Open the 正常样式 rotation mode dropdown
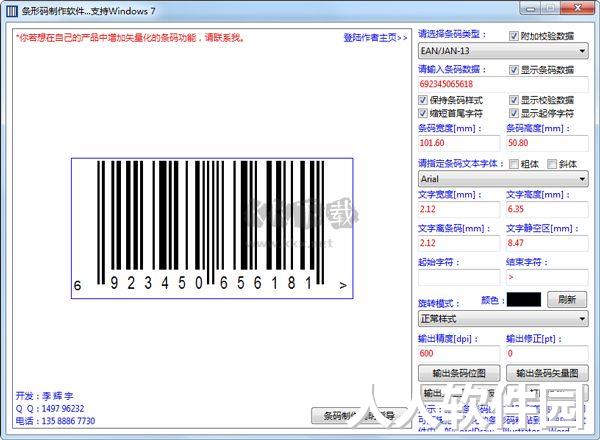This screenshot has height=440, width=600. [503, 318]
